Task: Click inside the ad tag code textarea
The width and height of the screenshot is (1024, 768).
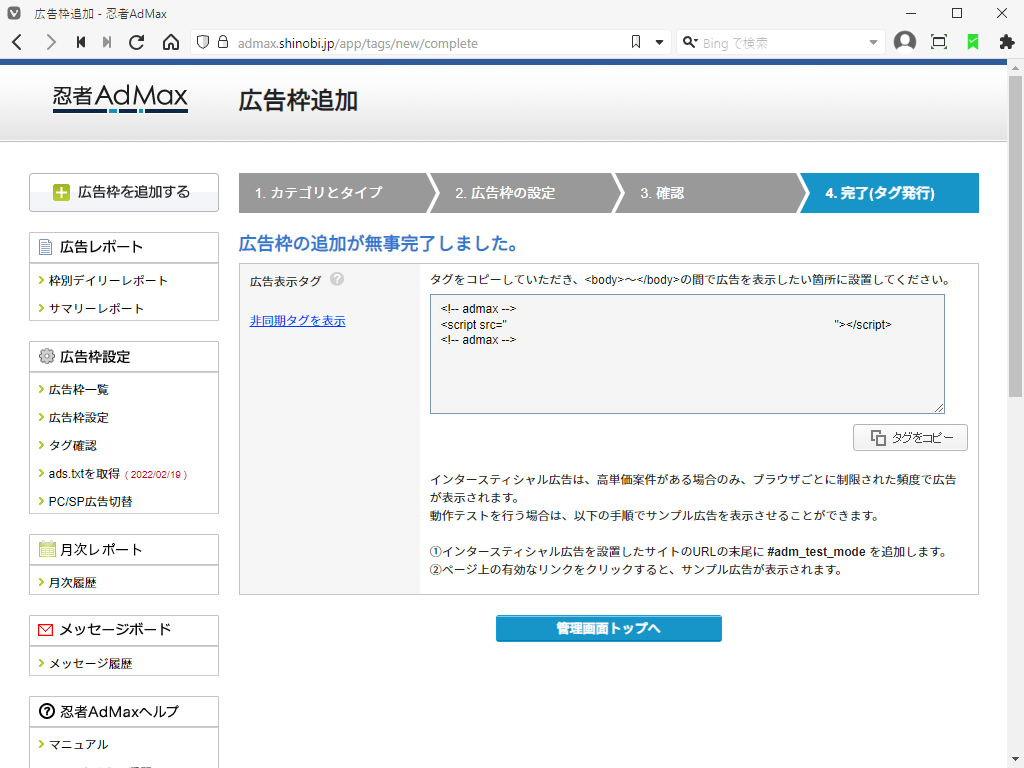Action: (x=687, y=354)
